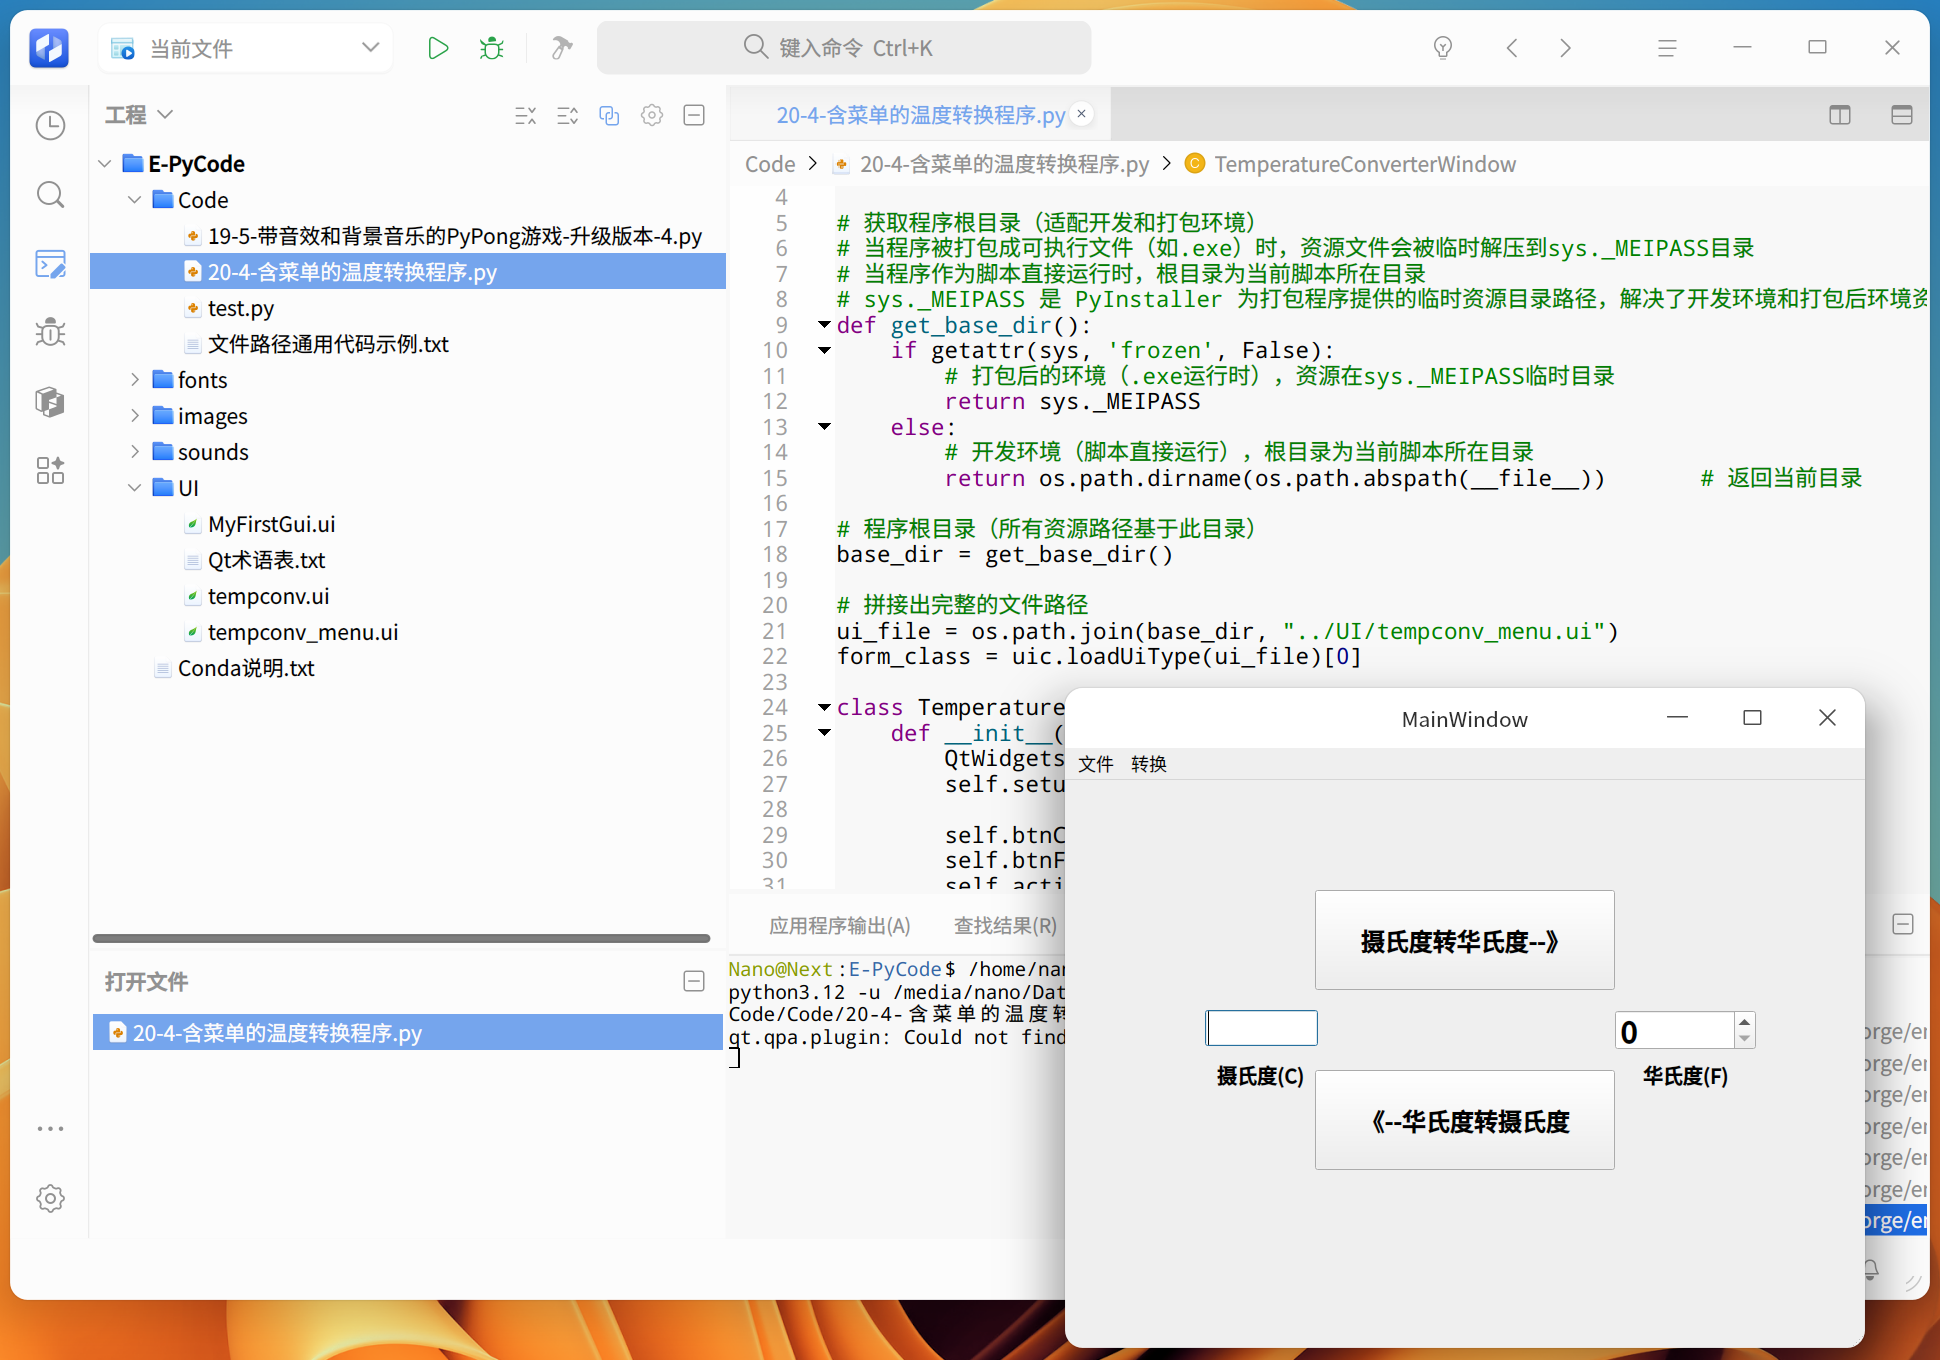Switch to 查找结果(R) tab
The image size is (1940, 1360).
1005,926
